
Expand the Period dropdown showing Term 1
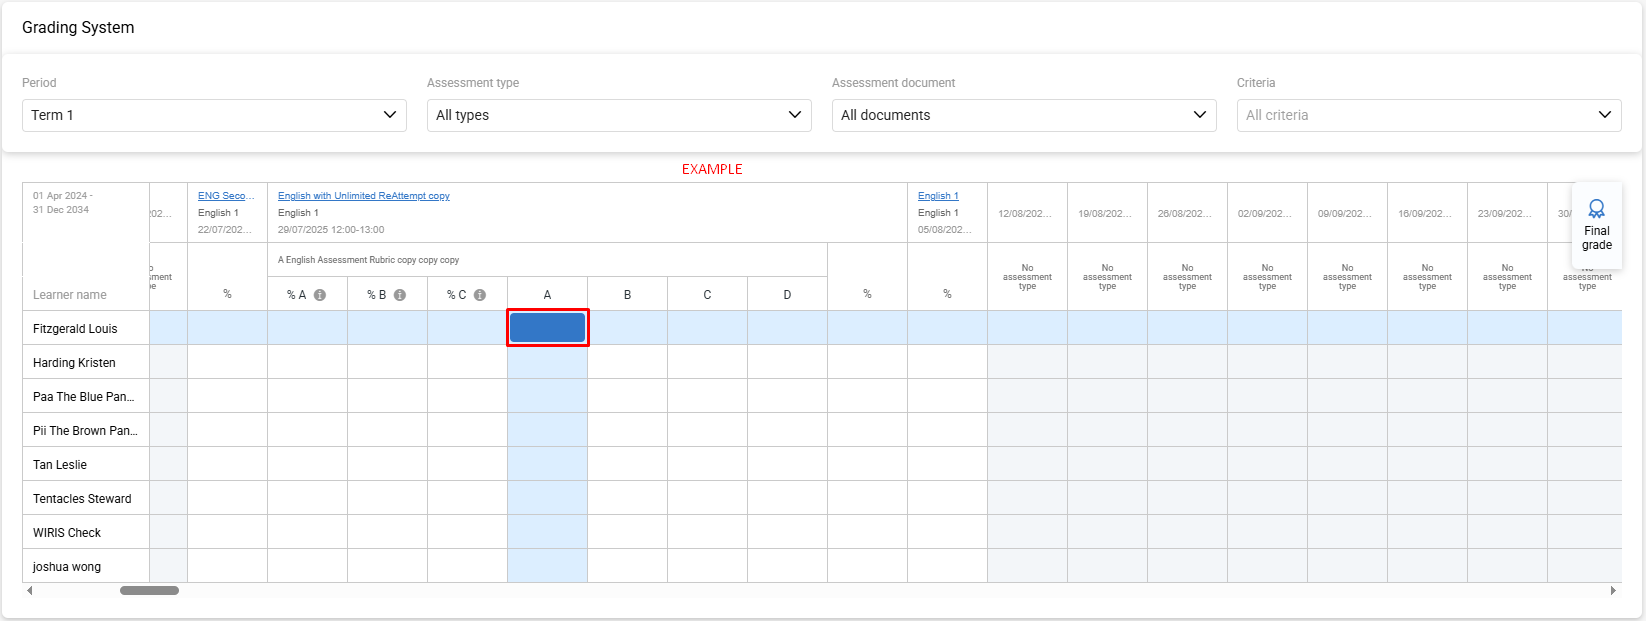pyautogui.click(x=214, y=115)
